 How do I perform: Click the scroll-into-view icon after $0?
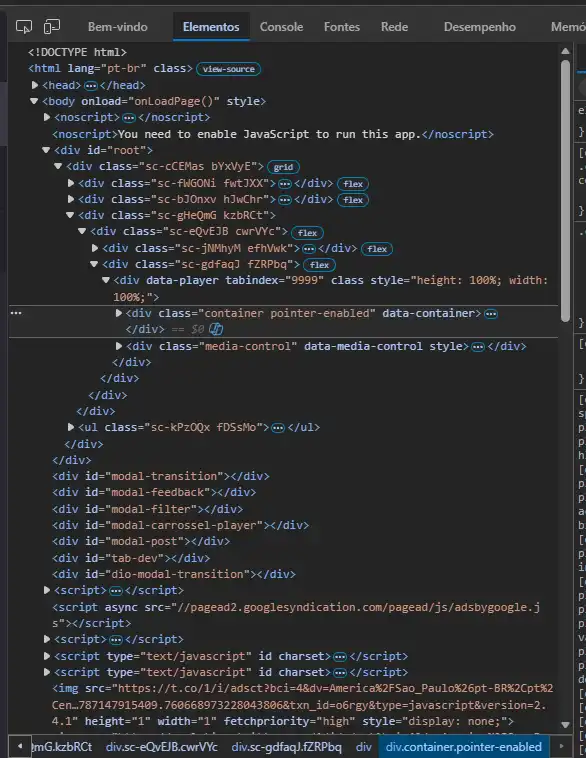tap(216, 330)
